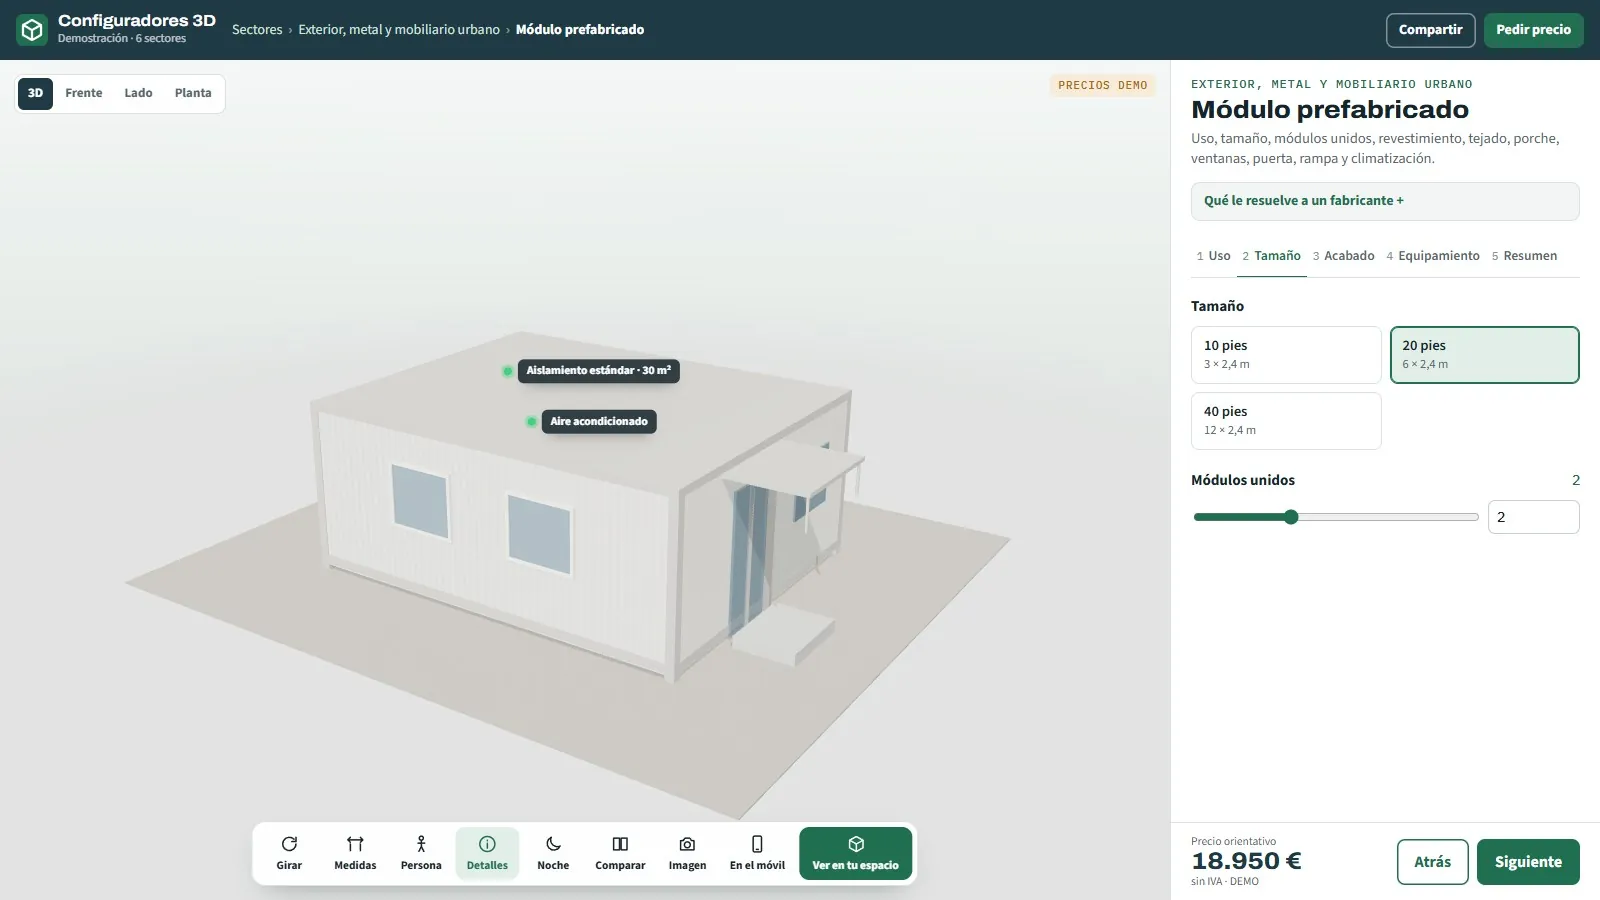Viewport: 1600px width, 900px height.
Task: Select the 10 pies size option
Action: (1286, 355)
